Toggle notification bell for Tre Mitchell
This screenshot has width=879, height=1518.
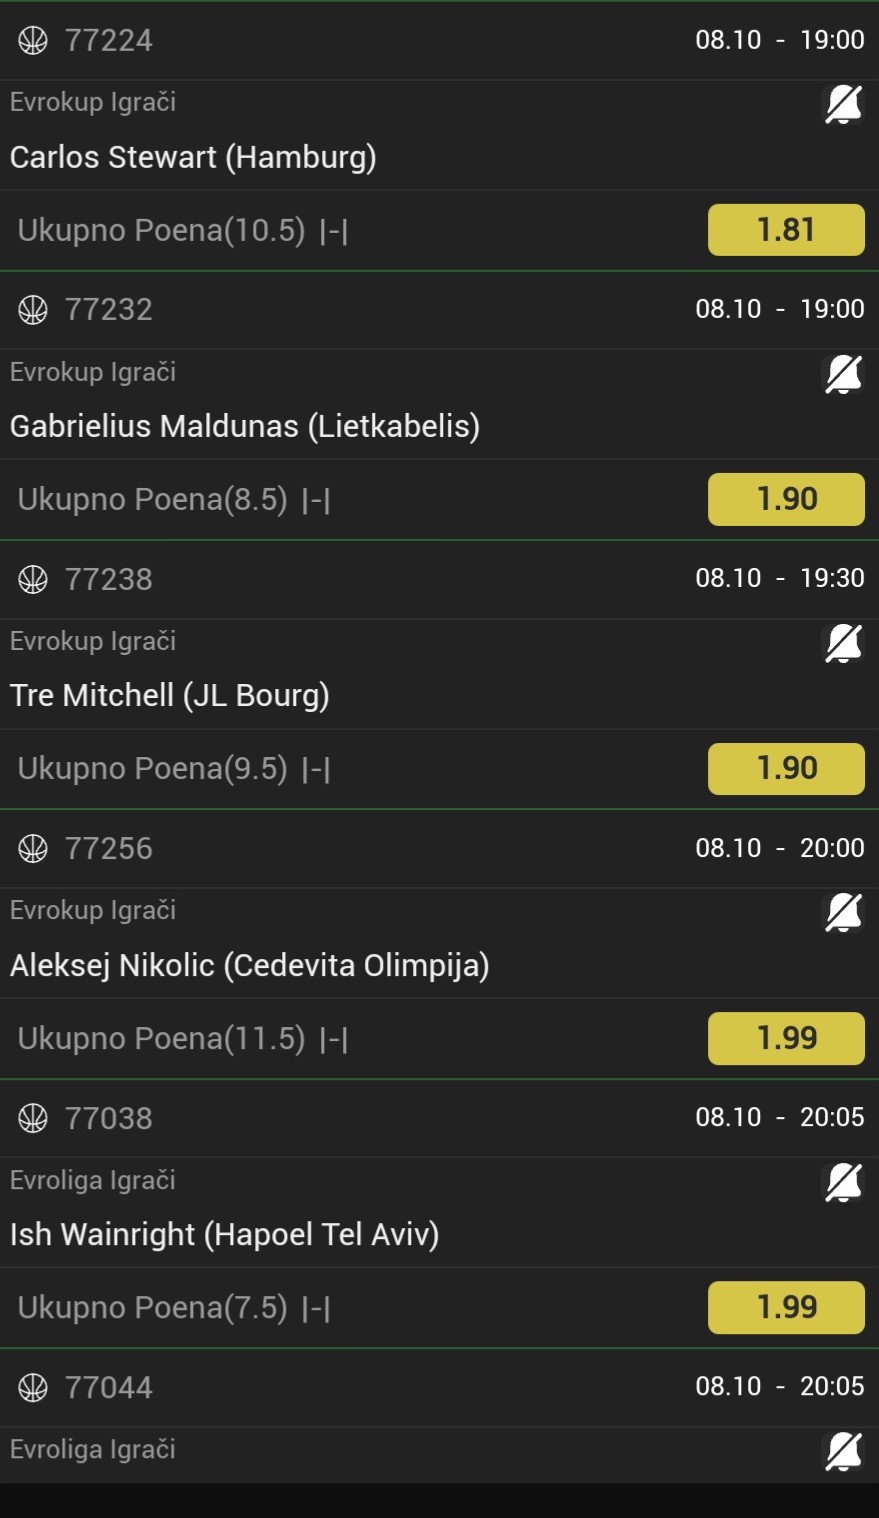[843, 643]
